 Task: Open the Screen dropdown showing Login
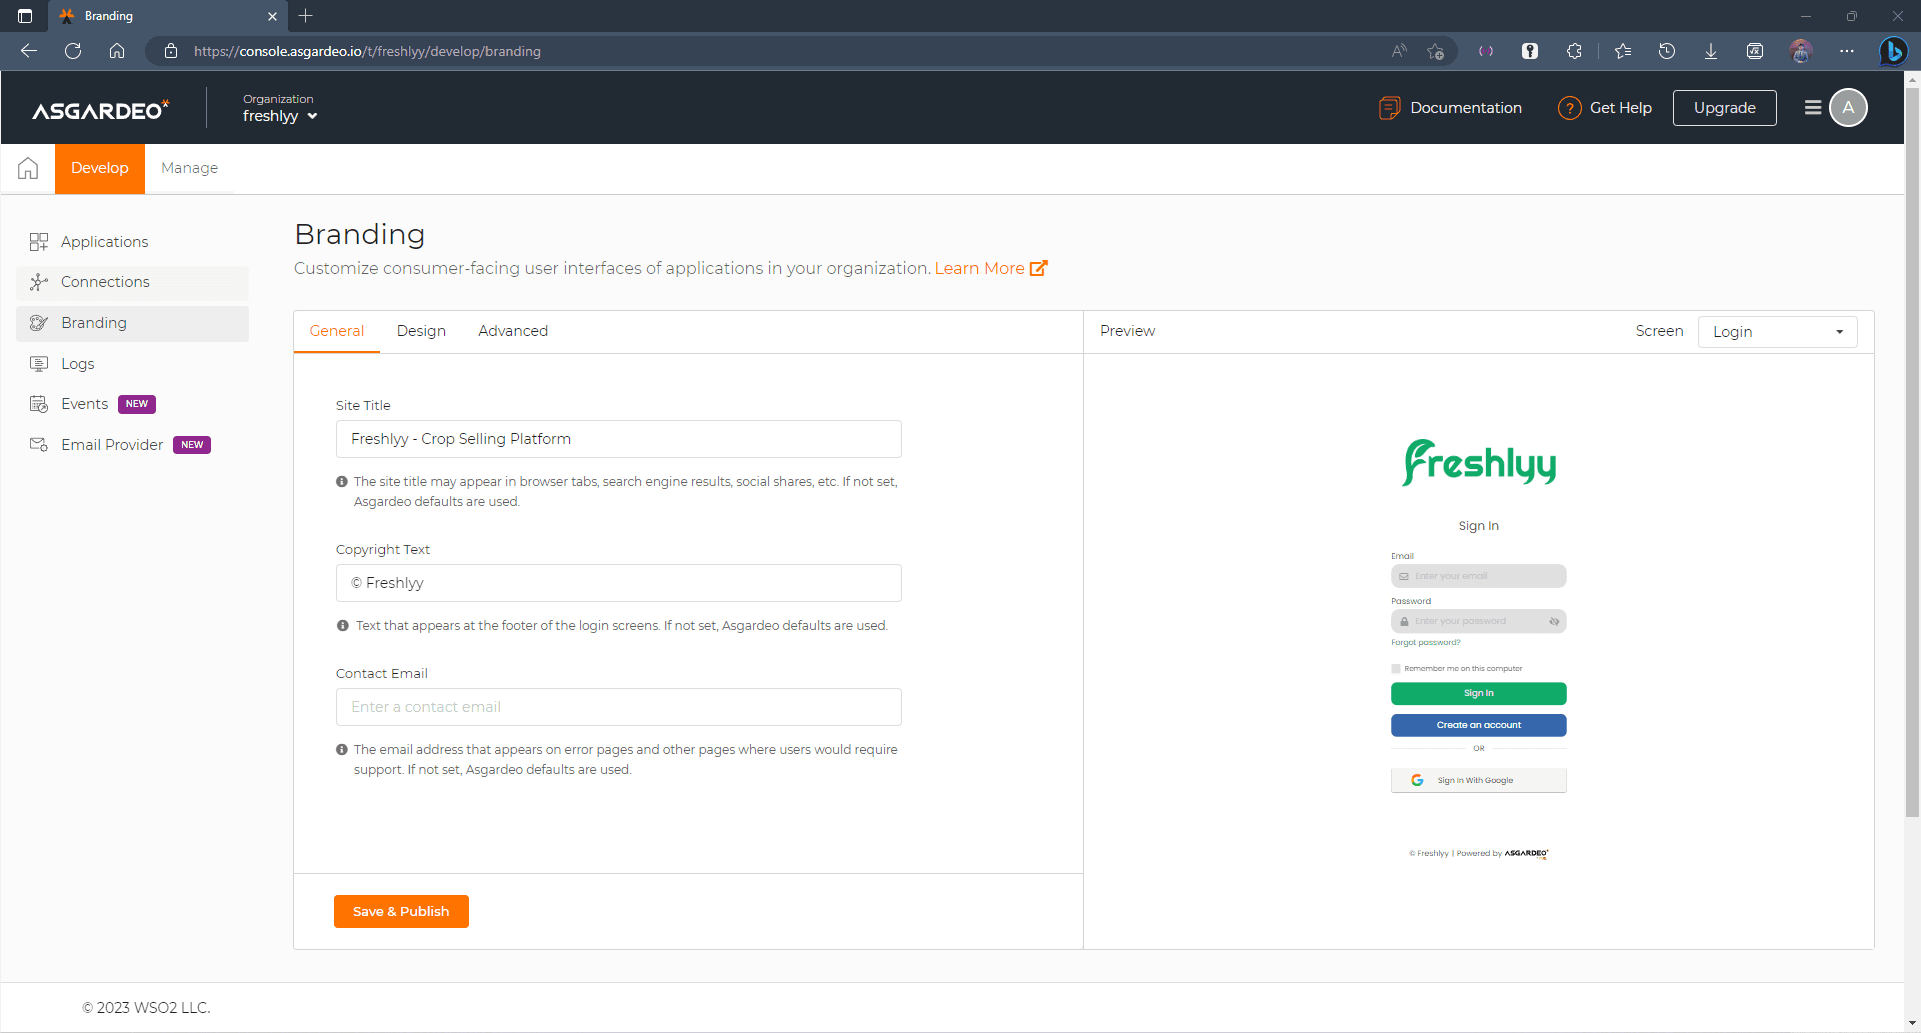[x=1777, y=332]
